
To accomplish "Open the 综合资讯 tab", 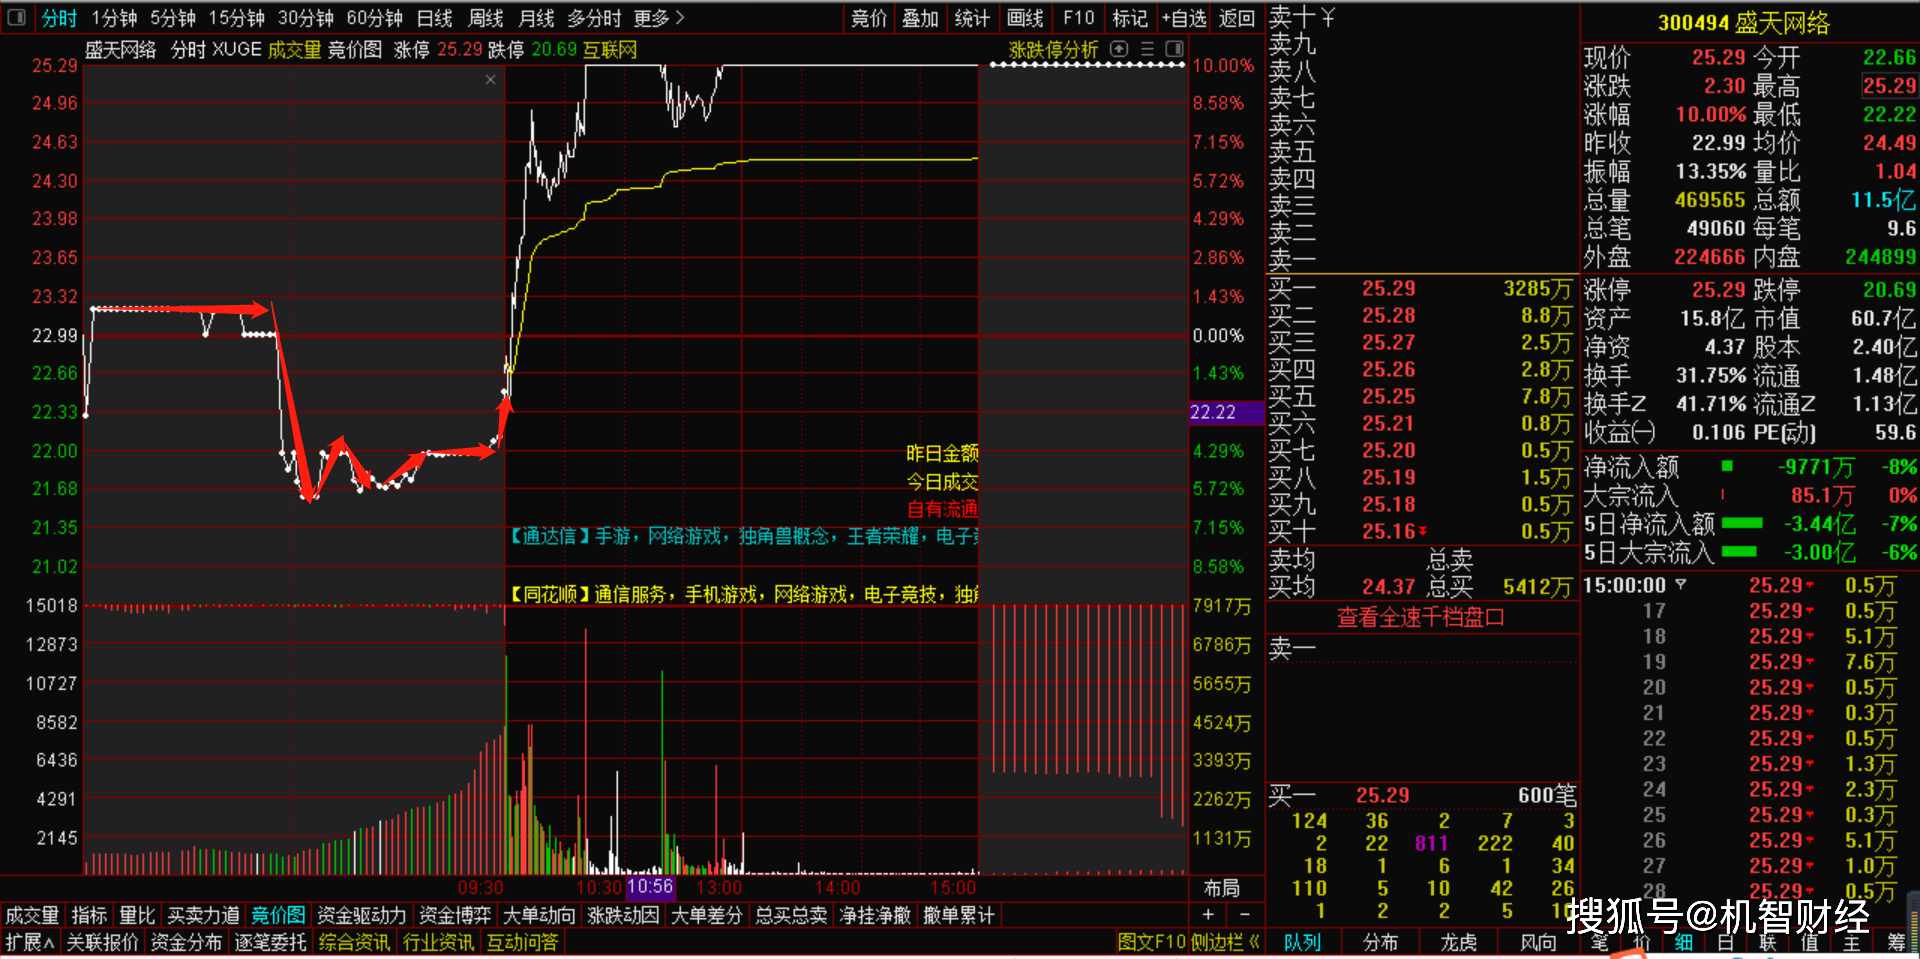I will tap(354, 942).
